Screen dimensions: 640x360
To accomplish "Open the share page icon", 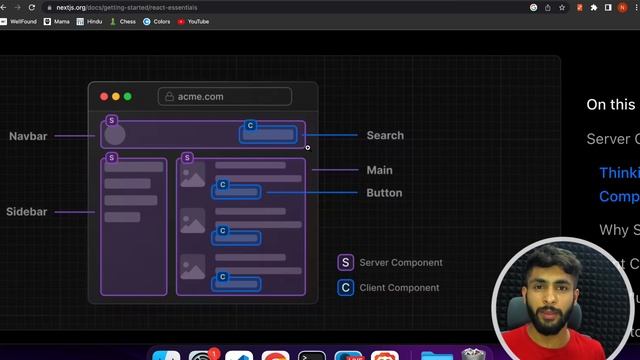I will tap(548, 8).
